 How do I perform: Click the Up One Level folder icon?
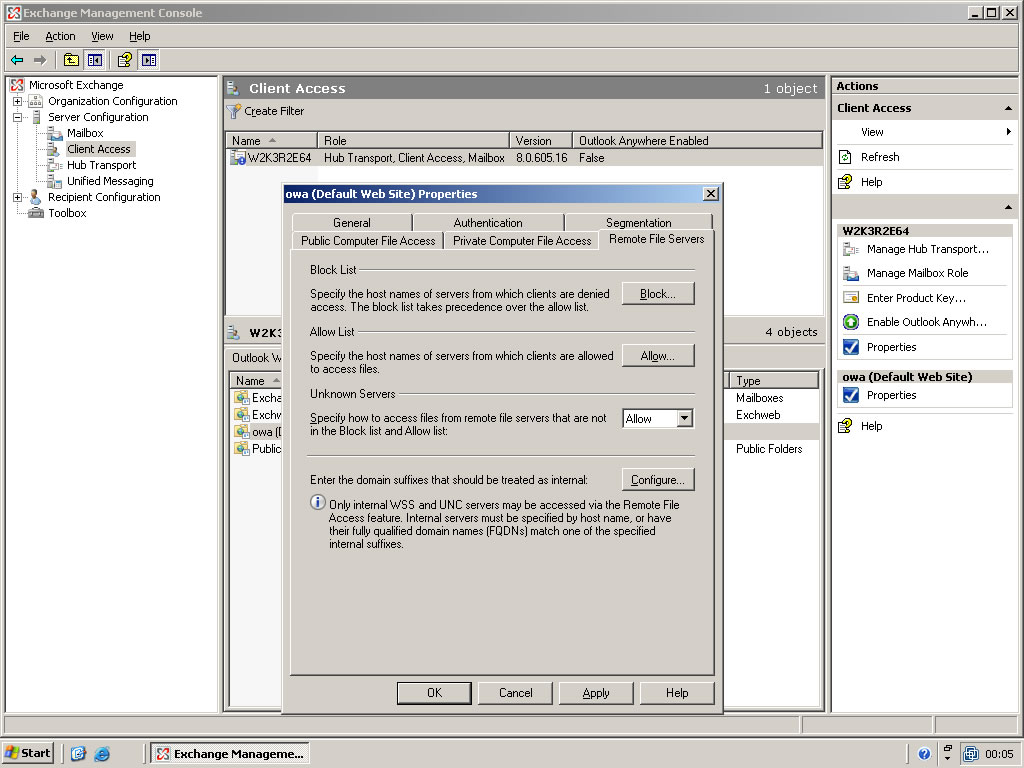[71, 60]
